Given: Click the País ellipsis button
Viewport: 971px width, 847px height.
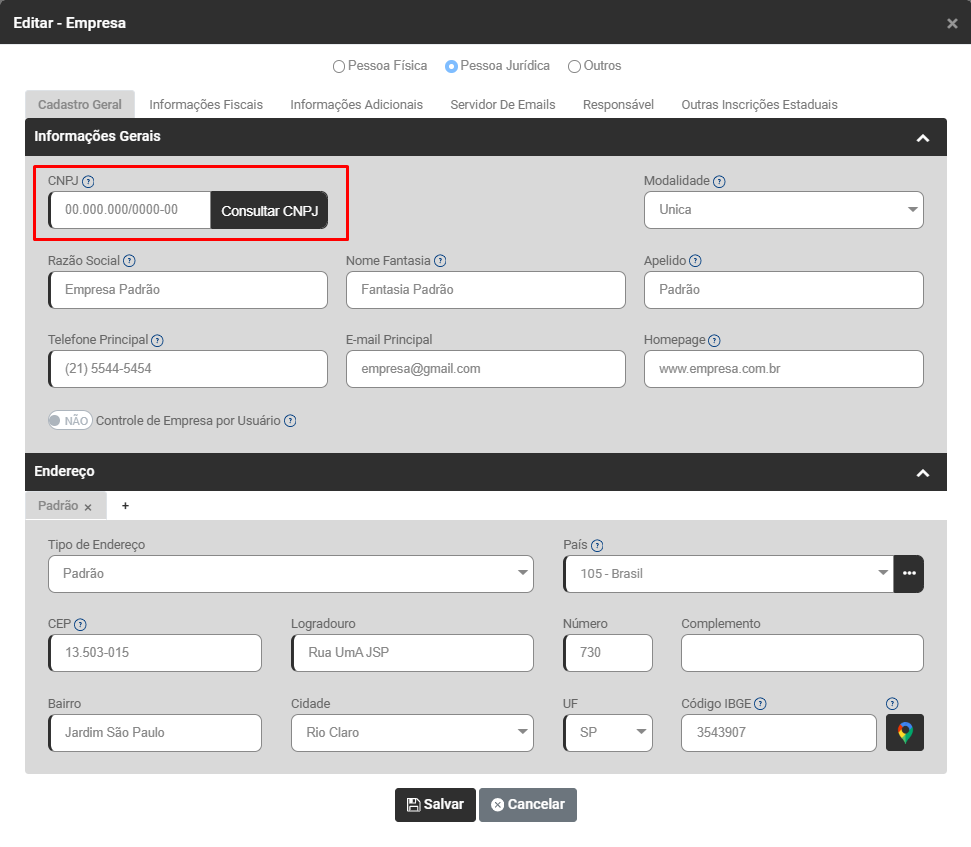Looking at the screenshot, I should pos(908,574).
